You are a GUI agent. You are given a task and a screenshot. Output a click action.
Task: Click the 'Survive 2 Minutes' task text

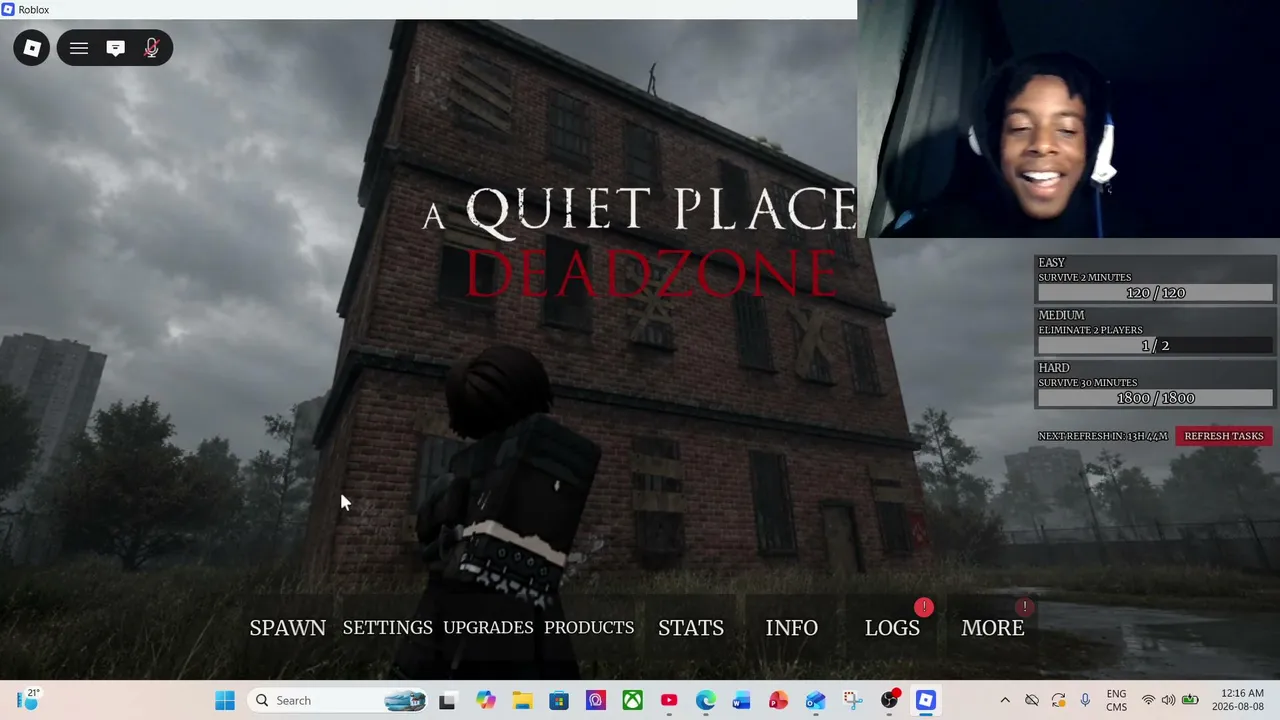point(1085,277)
